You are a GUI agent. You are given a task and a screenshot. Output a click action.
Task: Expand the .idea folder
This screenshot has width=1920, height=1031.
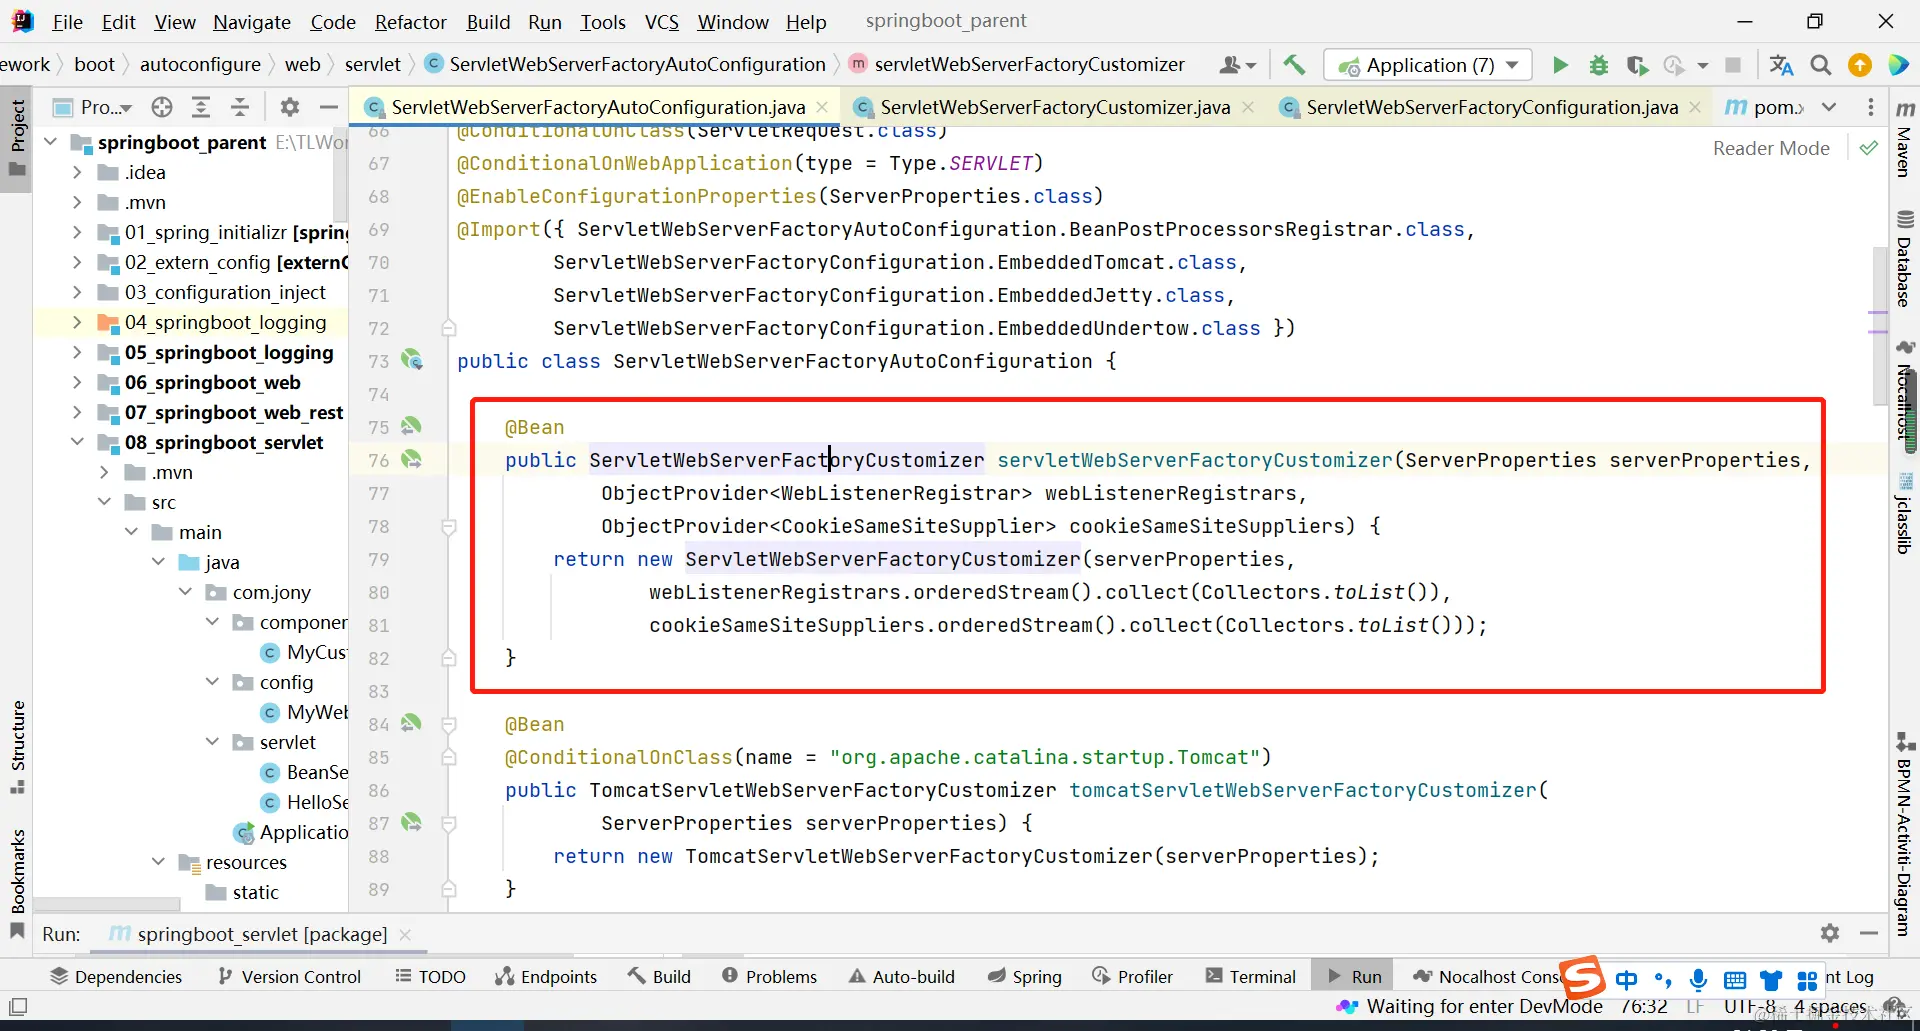pyautogui.click(x=77, y=172)
